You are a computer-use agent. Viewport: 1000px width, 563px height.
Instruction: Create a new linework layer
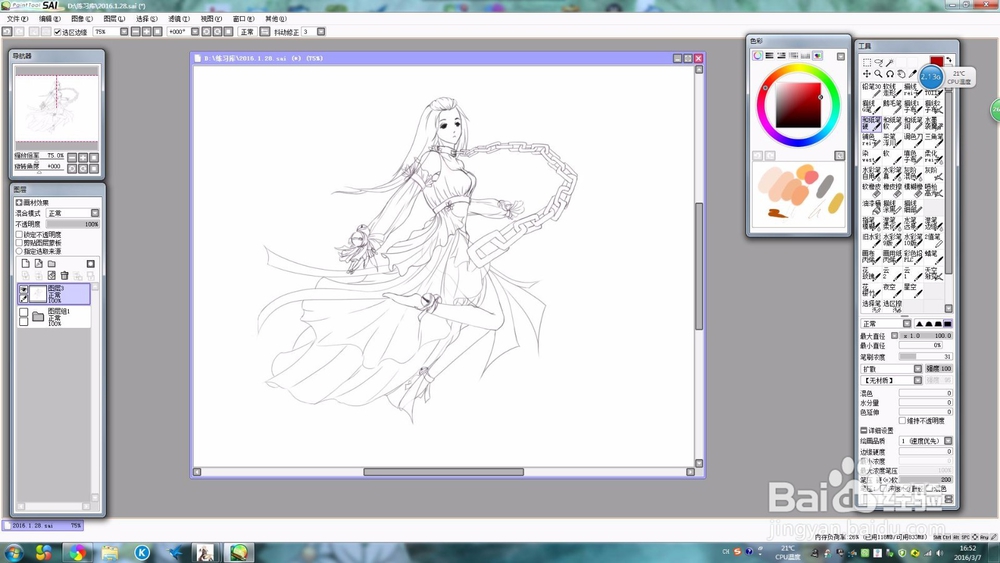[x=38, y=263]
